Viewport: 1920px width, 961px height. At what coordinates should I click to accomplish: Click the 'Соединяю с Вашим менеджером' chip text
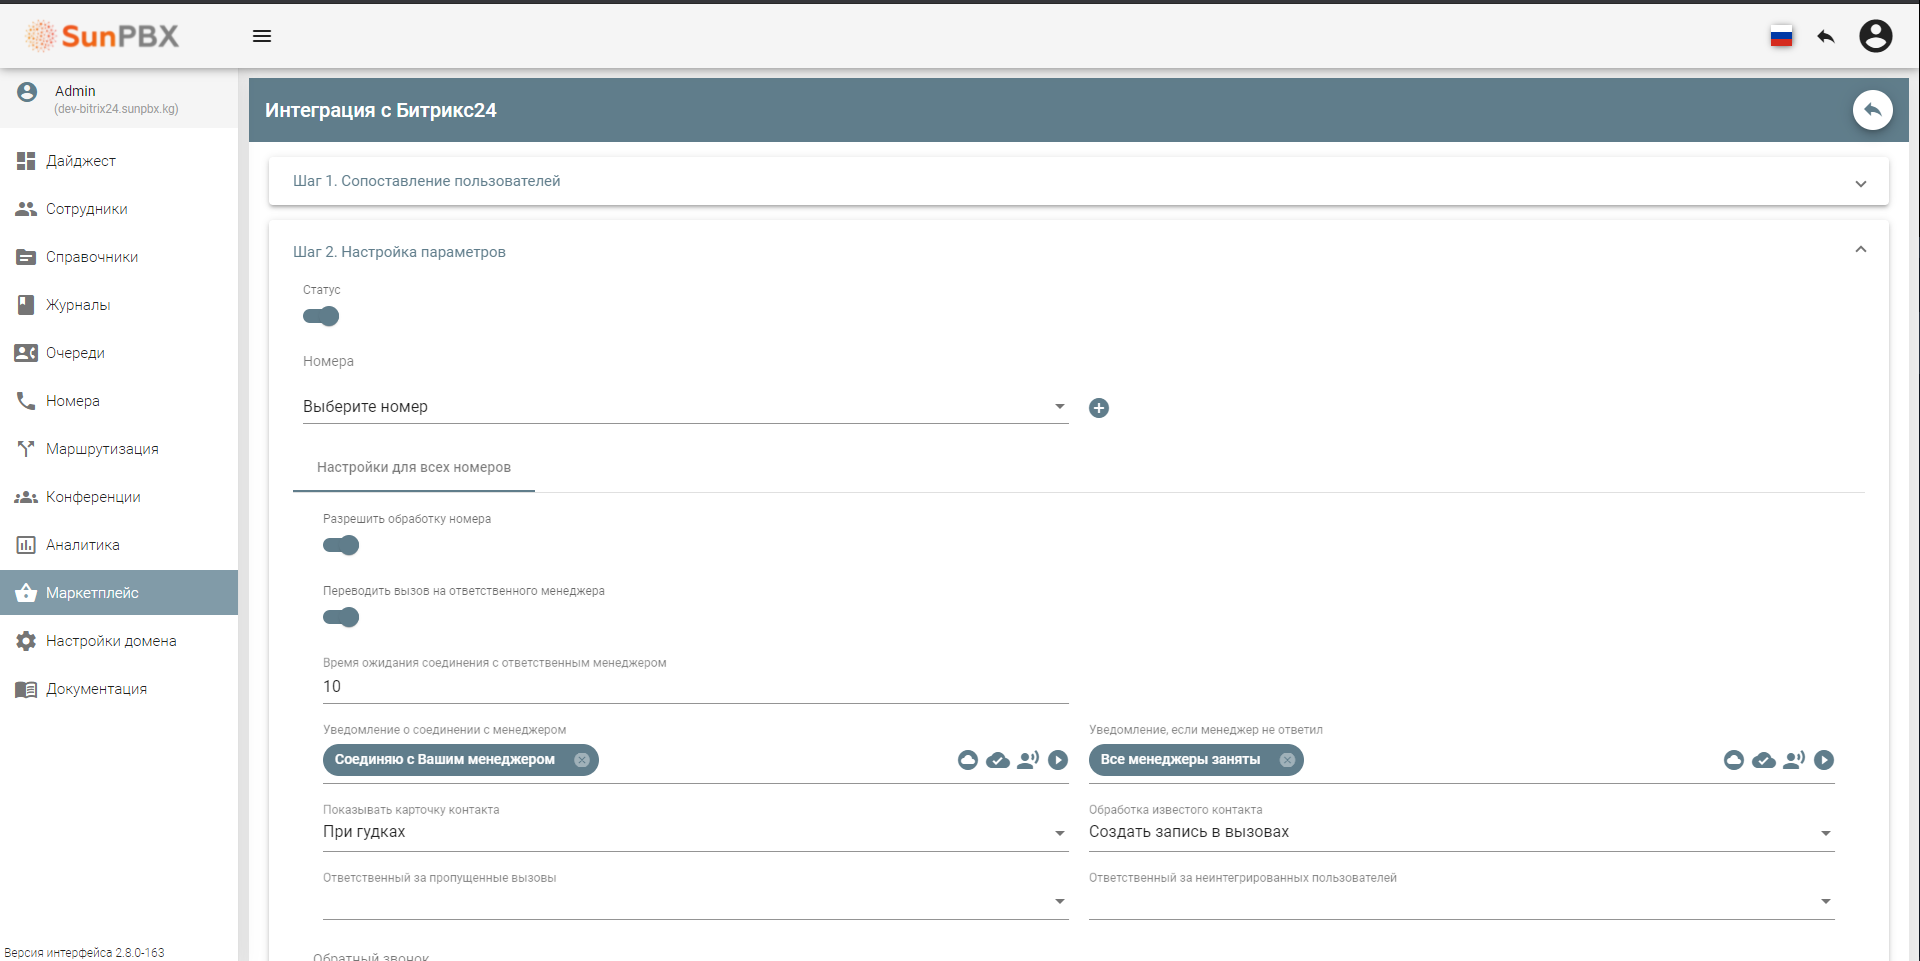coord(445,760)
